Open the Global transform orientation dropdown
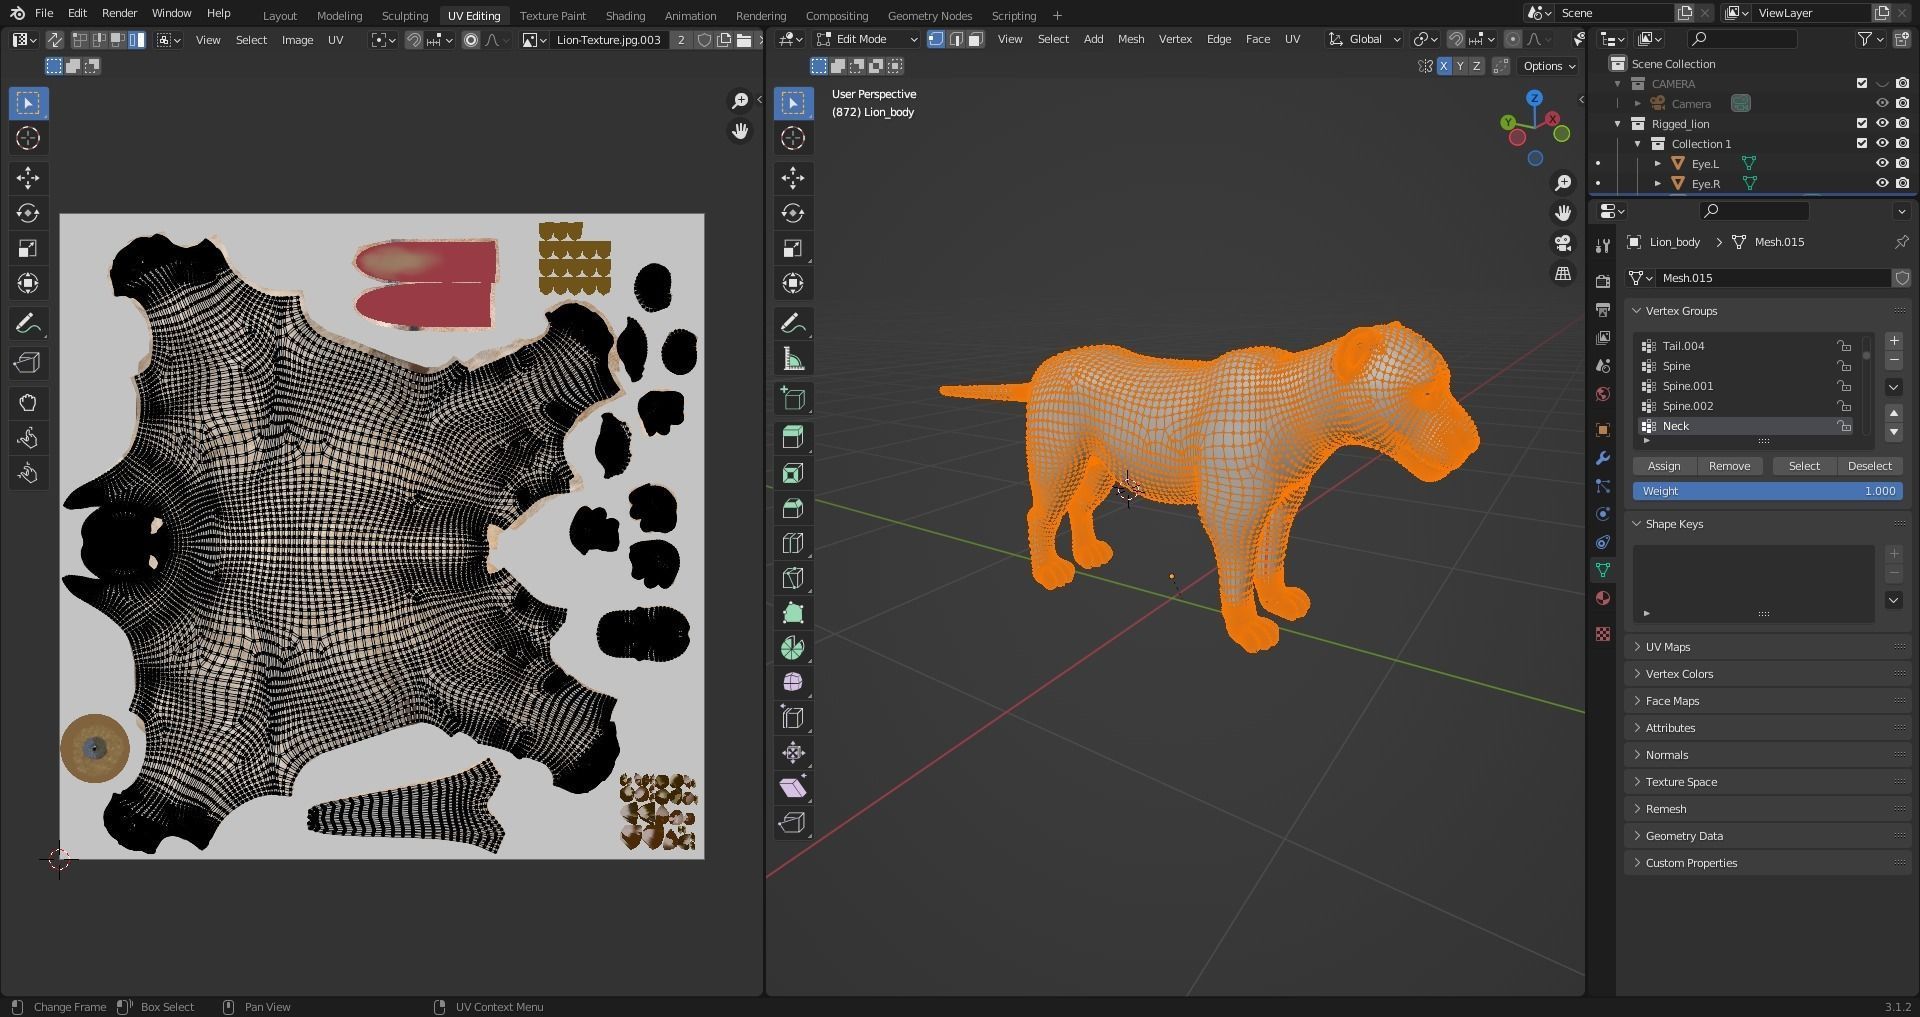1920x1017 pixels. pyautogui.click(x=1365, y=39)
